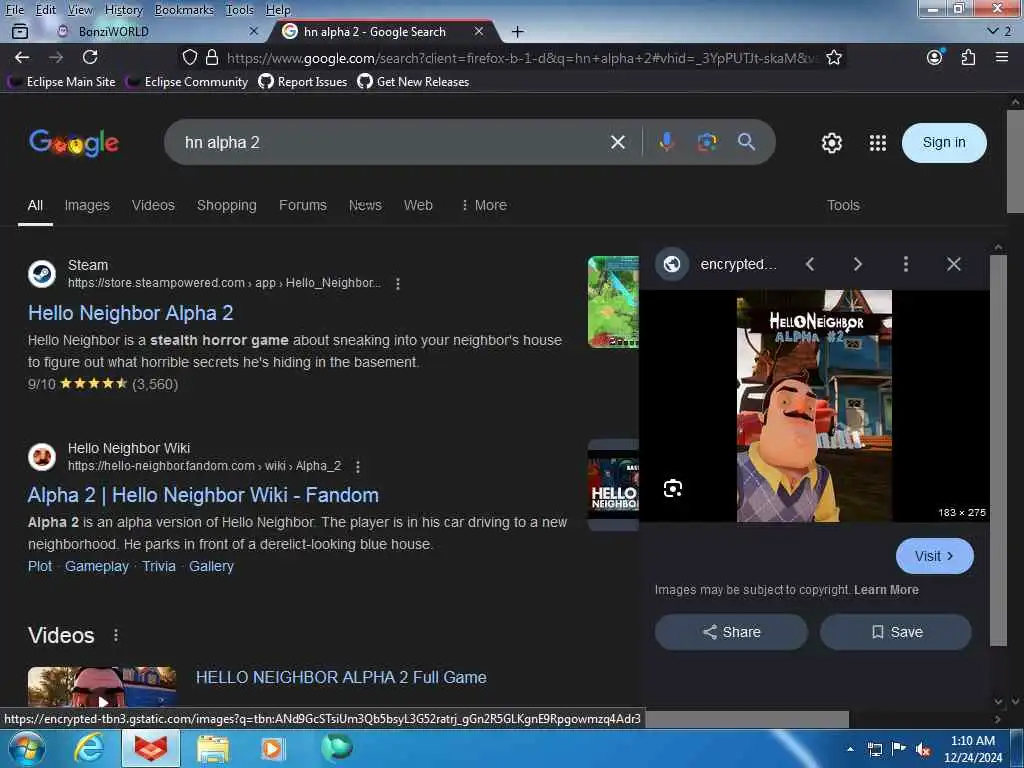Clear the search box text
The height and width of the screenshot is (768, 1024).
(x=618, y=142)
